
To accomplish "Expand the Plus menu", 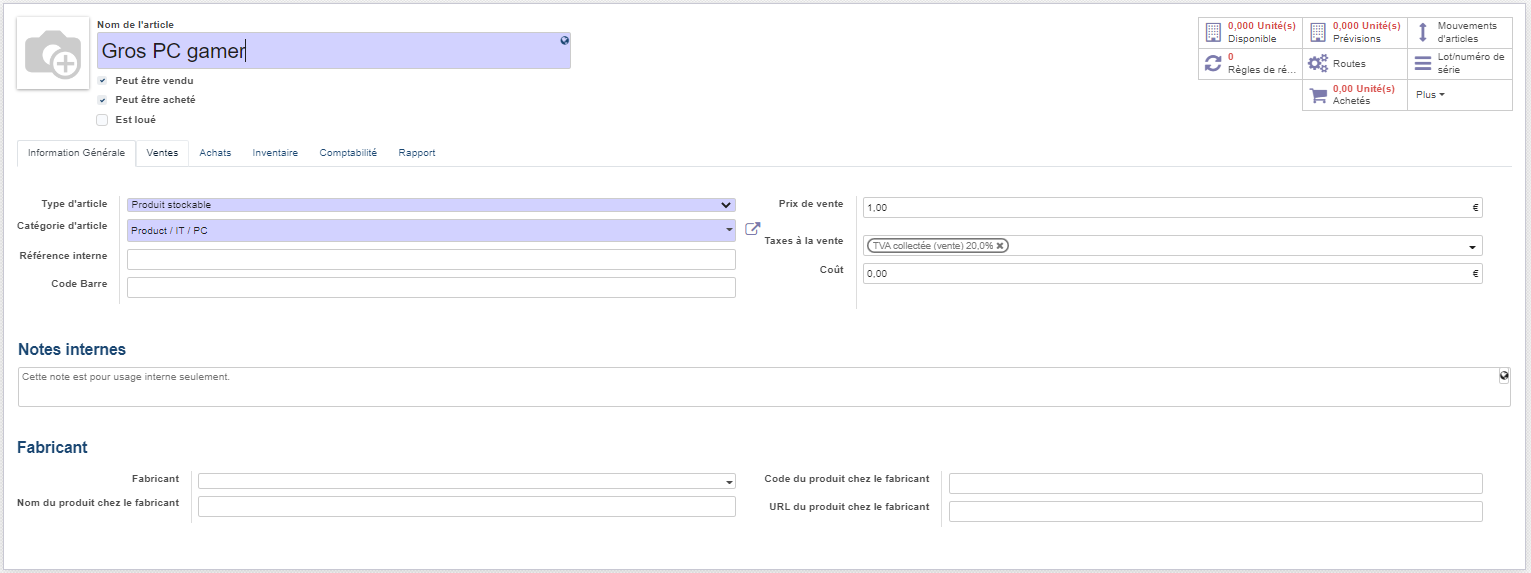I will click(1430, 95).
